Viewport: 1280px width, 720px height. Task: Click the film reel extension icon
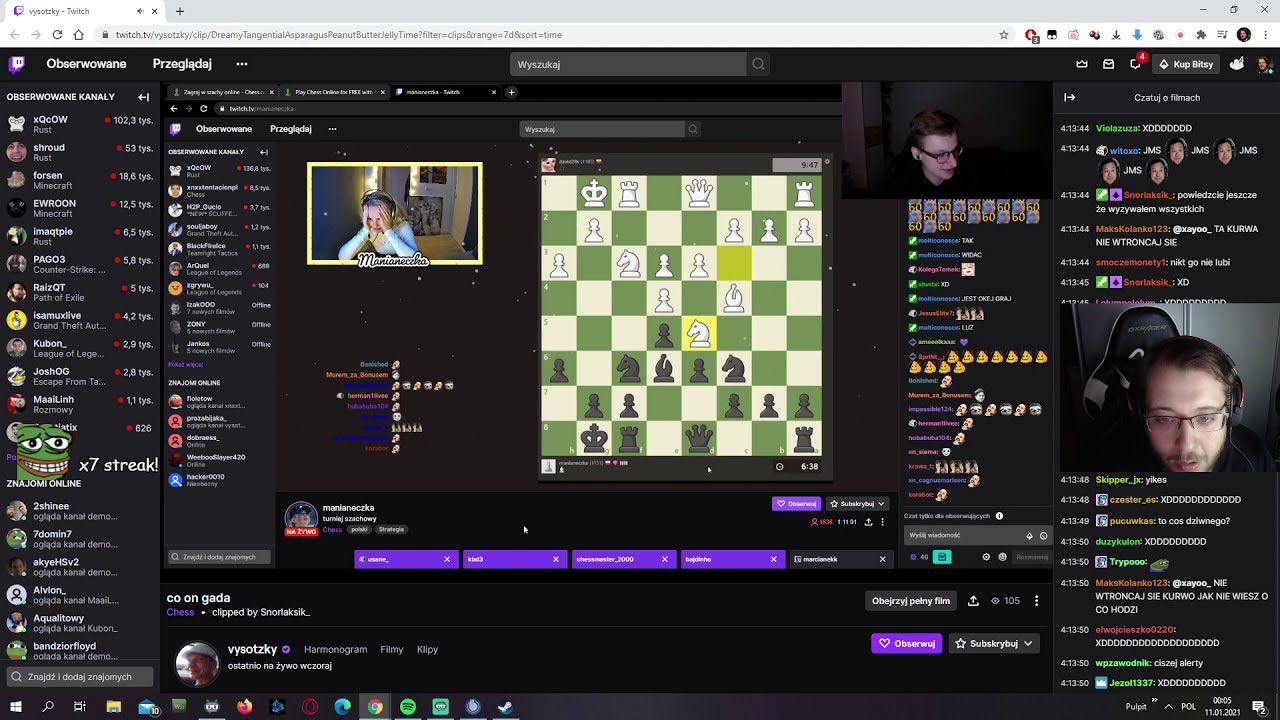tap(1159, 35)
